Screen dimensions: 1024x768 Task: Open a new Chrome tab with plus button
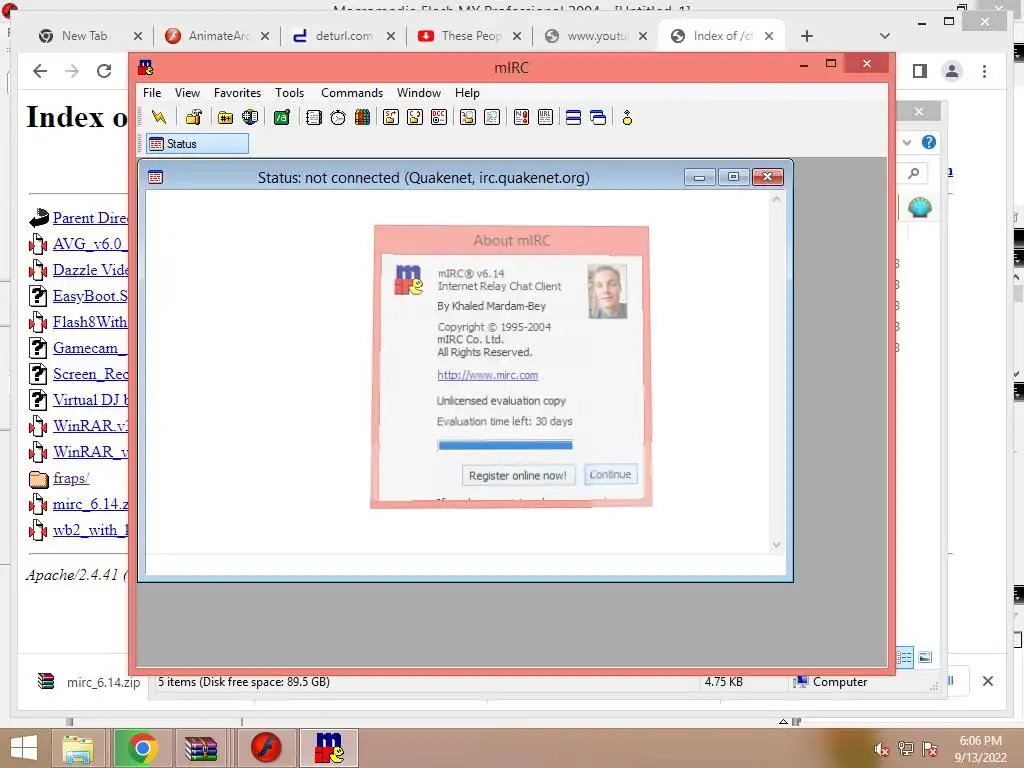click(807, 36)
